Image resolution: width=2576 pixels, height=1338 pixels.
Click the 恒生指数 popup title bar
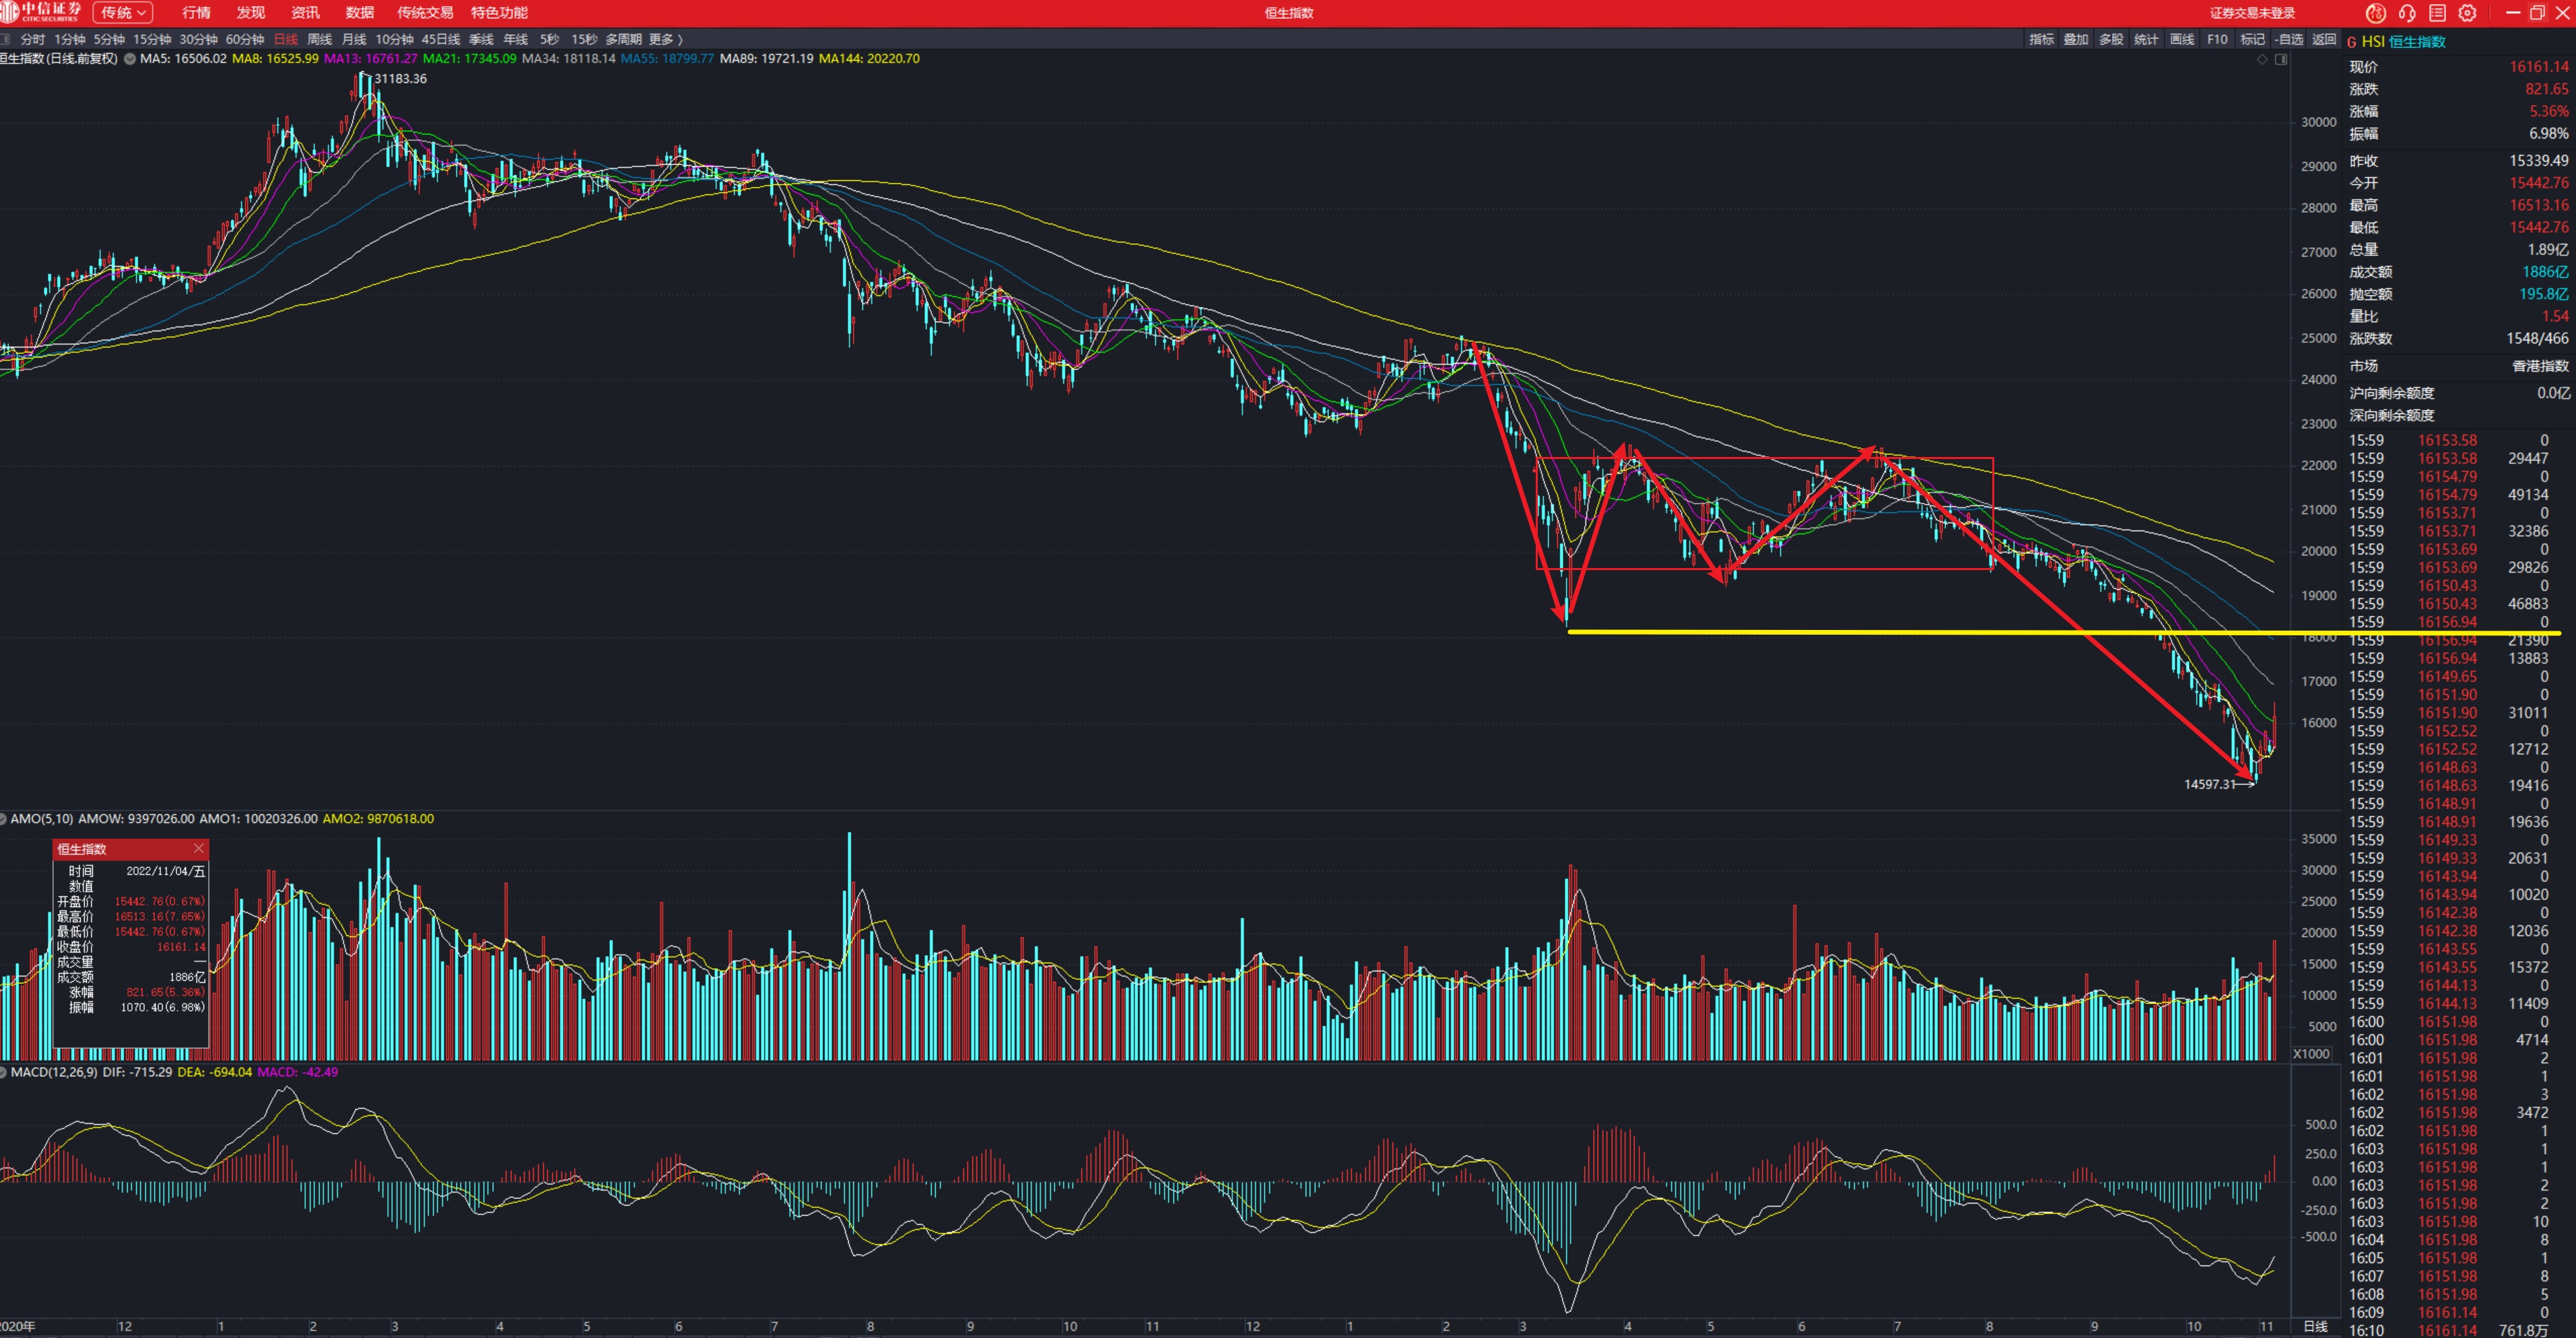tap(130, 849)
